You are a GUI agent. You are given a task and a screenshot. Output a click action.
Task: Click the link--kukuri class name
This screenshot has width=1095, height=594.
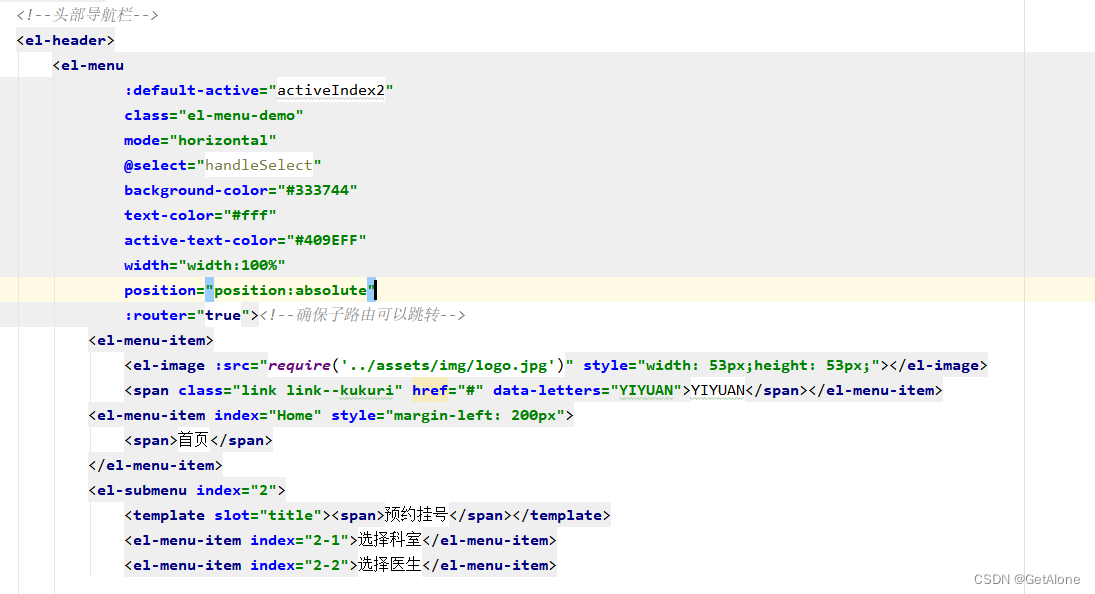(340, 391)
